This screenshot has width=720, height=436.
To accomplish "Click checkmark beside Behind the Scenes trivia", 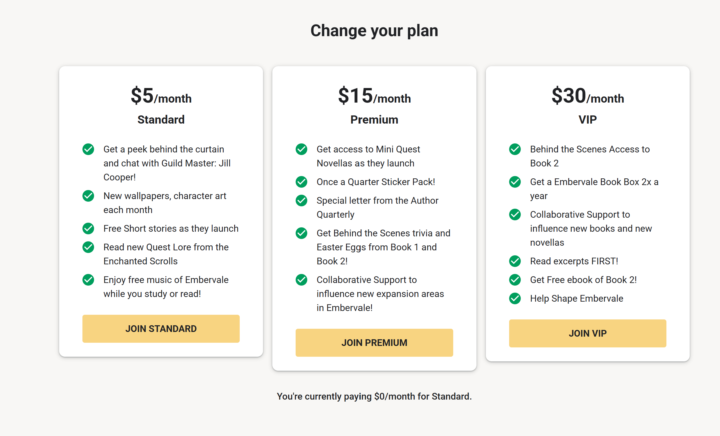I will pos(302,232).
